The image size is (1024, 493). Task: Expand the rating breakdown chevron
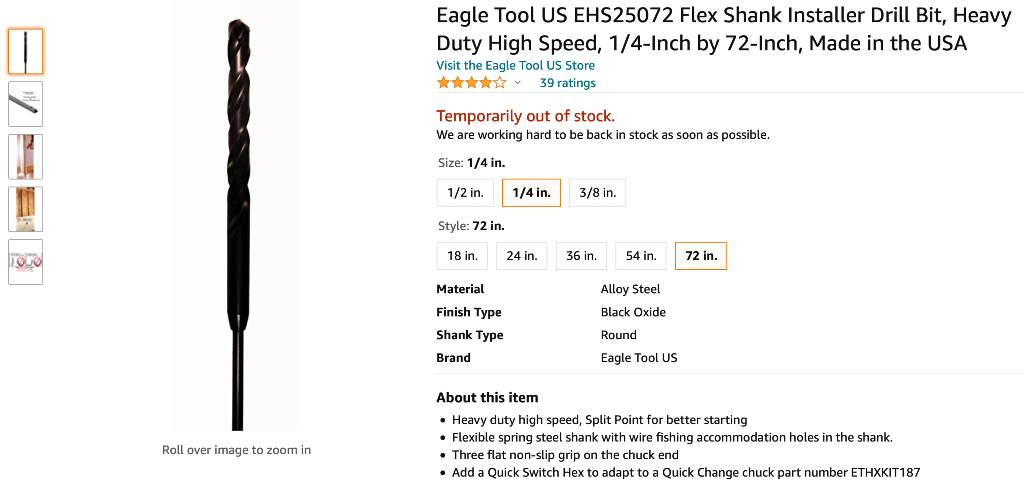click(x=517, y=83)
